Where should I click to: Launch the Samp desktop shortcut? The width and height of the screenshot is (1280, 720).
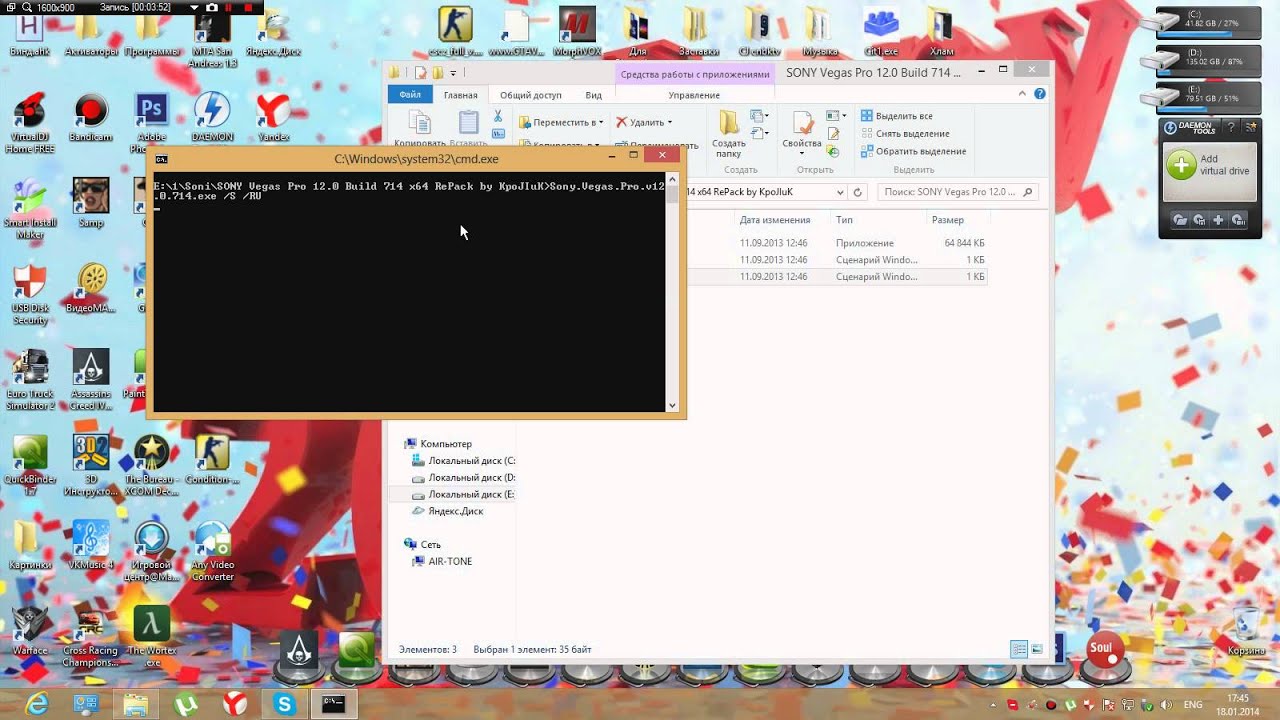[91, 203]
